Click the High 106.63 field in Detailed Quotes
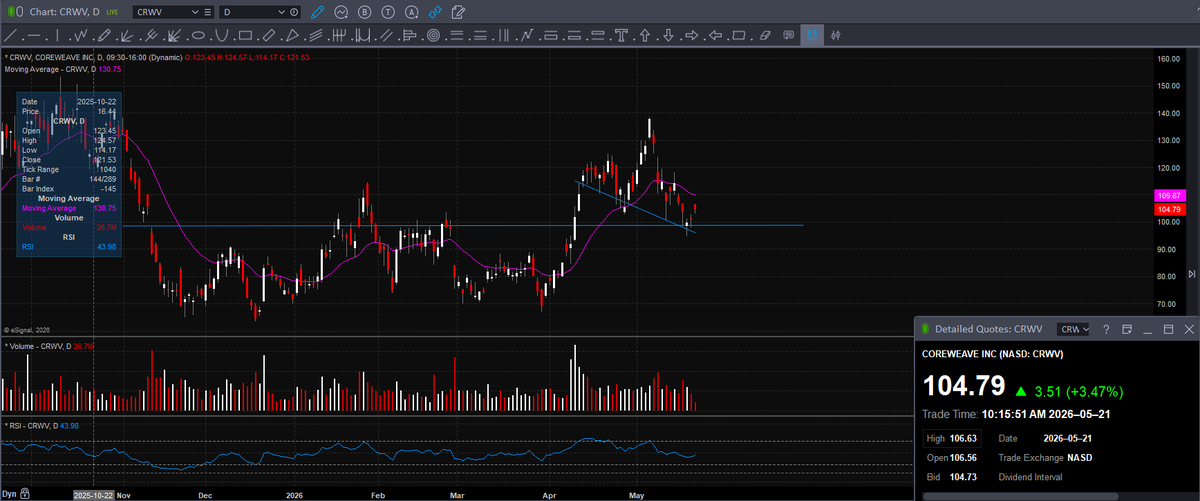Image resolution: width=1200 pixels, height=501 pixels. click(951, 437)
